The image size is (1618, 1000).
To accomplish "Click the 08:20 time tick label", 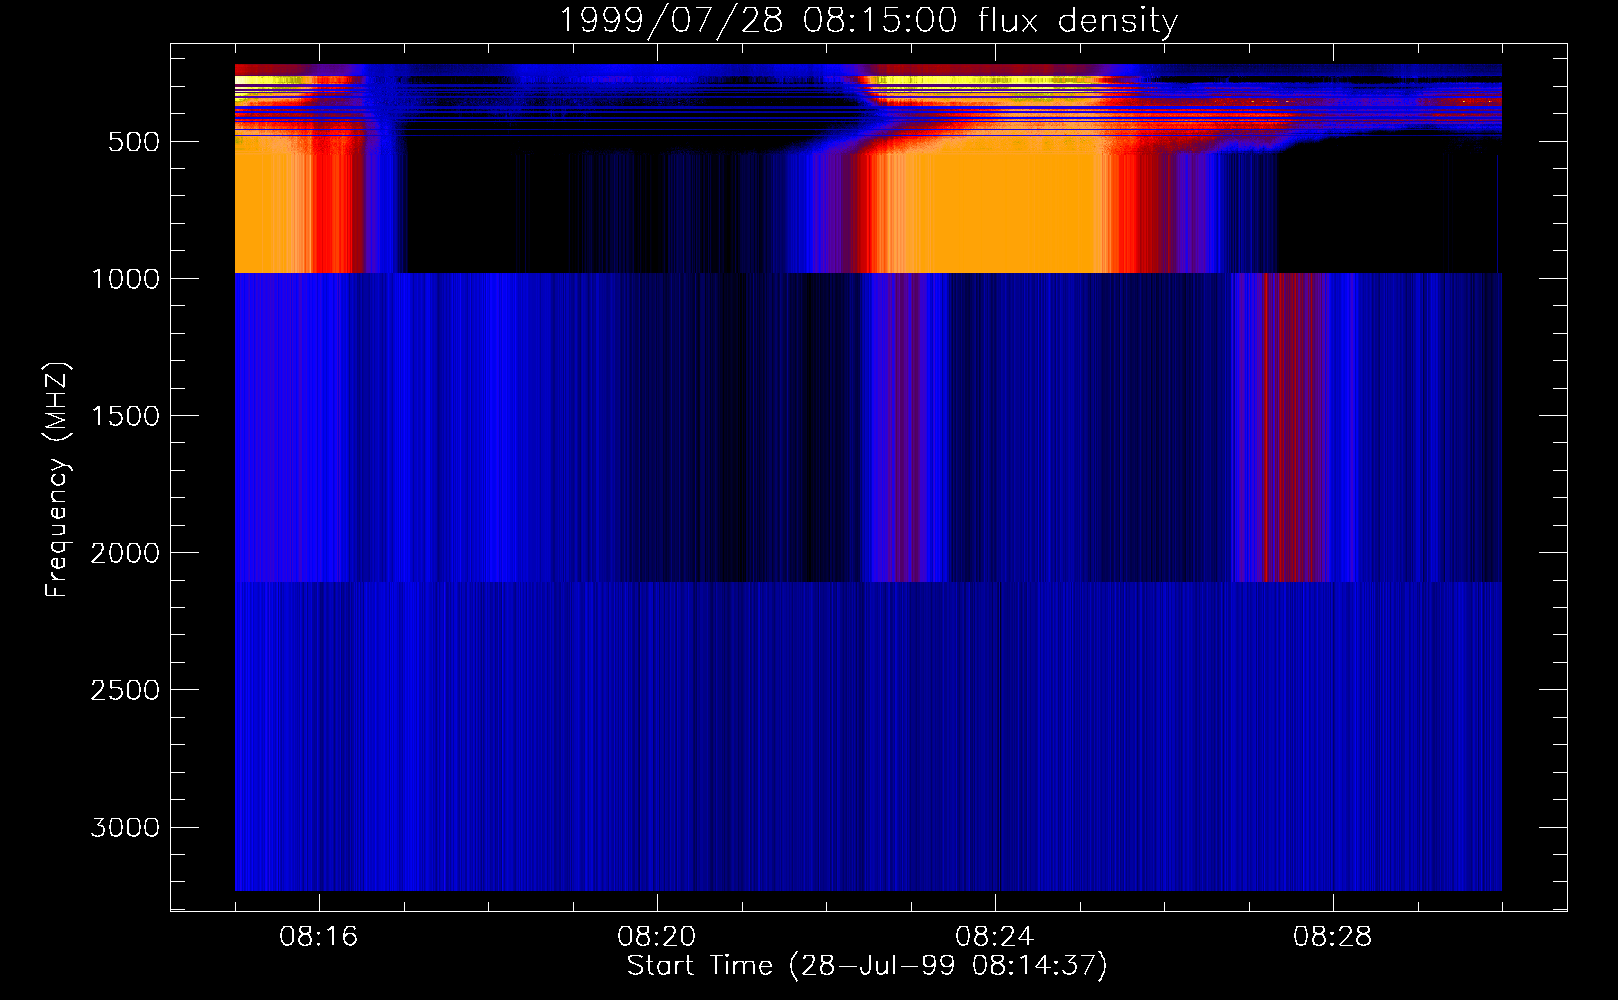I will pos(657,937).
